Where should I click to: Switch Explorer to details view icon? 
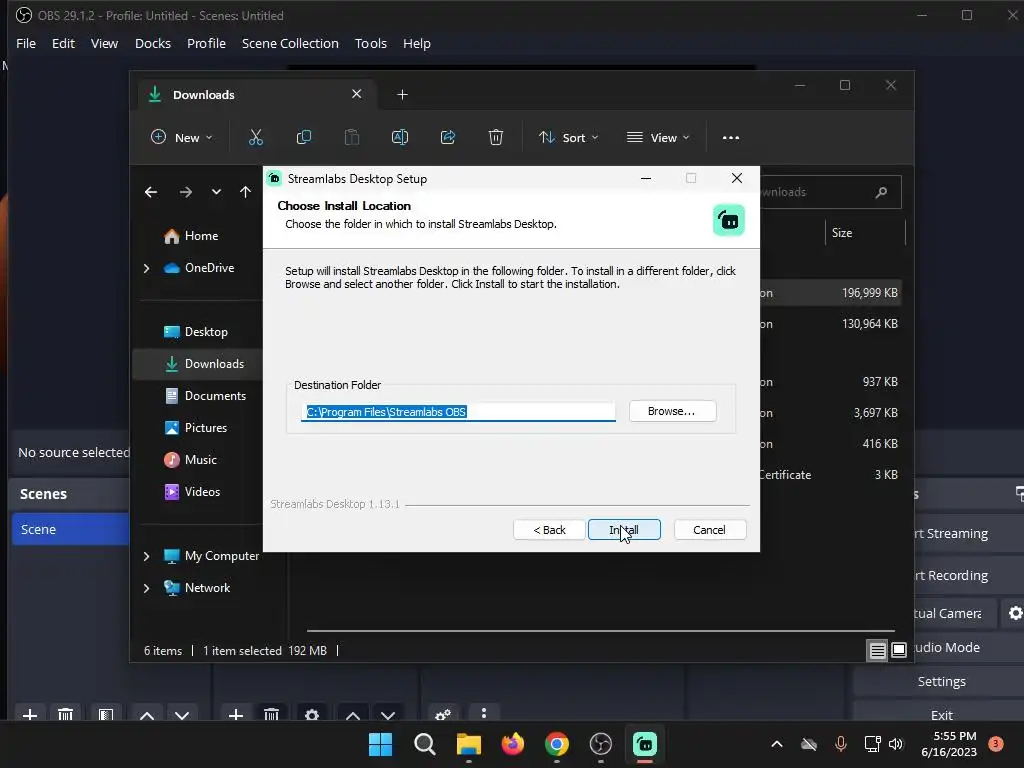[x=877, y=650]
